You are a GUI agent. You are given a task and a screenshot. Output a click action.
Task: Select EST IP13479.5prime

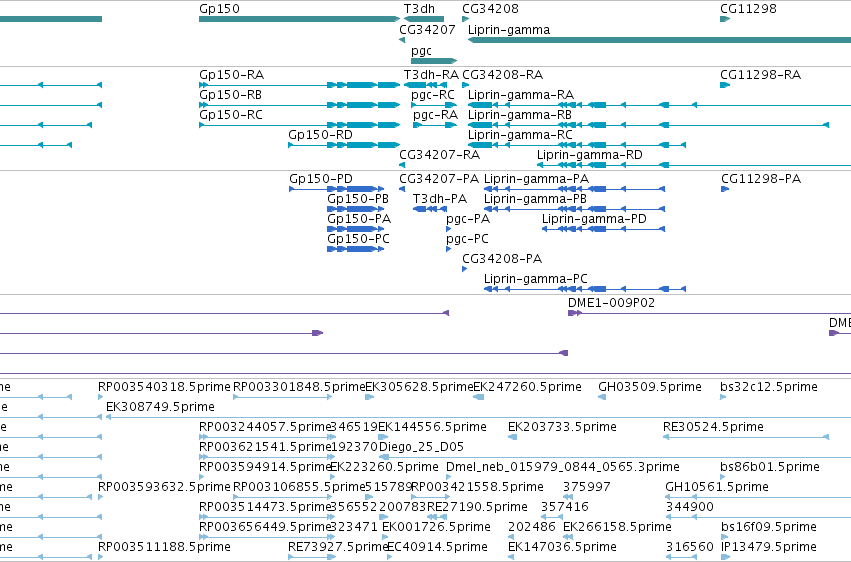[x=769, y=547]
